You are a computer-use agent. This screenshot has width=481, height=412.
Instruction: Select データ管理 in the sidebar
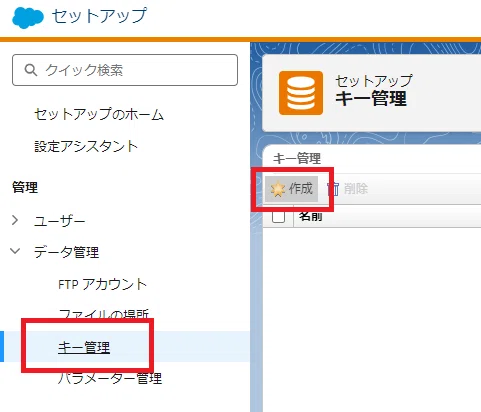tap(66, 252)
